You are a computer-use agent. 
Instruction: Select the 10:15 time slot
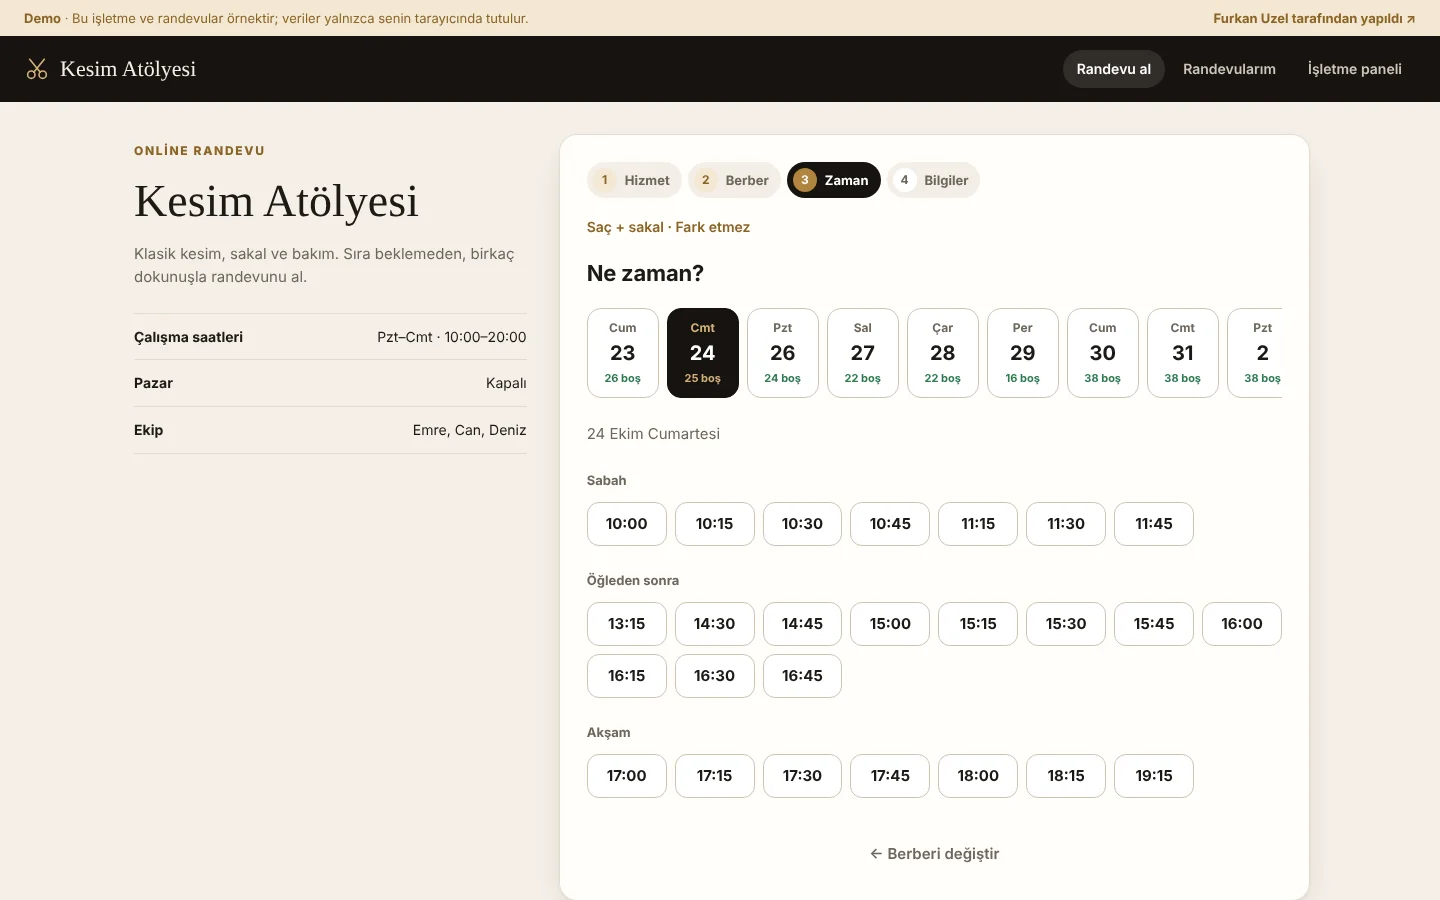715,524
